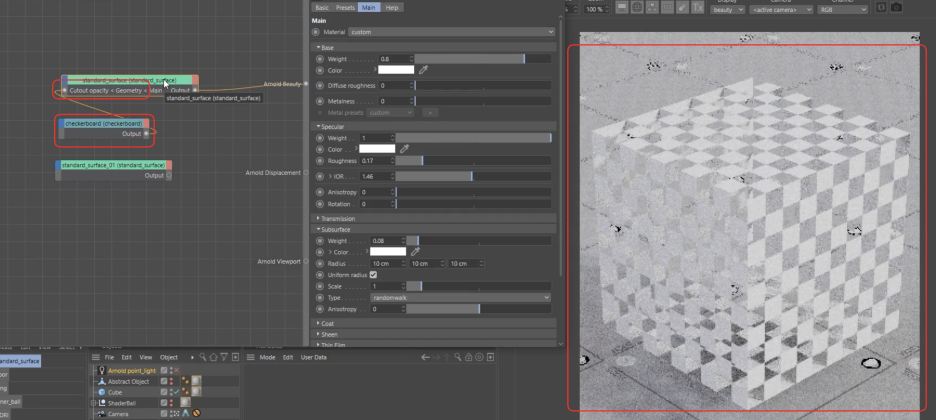Open the Material custom dropdown
Screen dimensions: 936x420
pos(452,32)
